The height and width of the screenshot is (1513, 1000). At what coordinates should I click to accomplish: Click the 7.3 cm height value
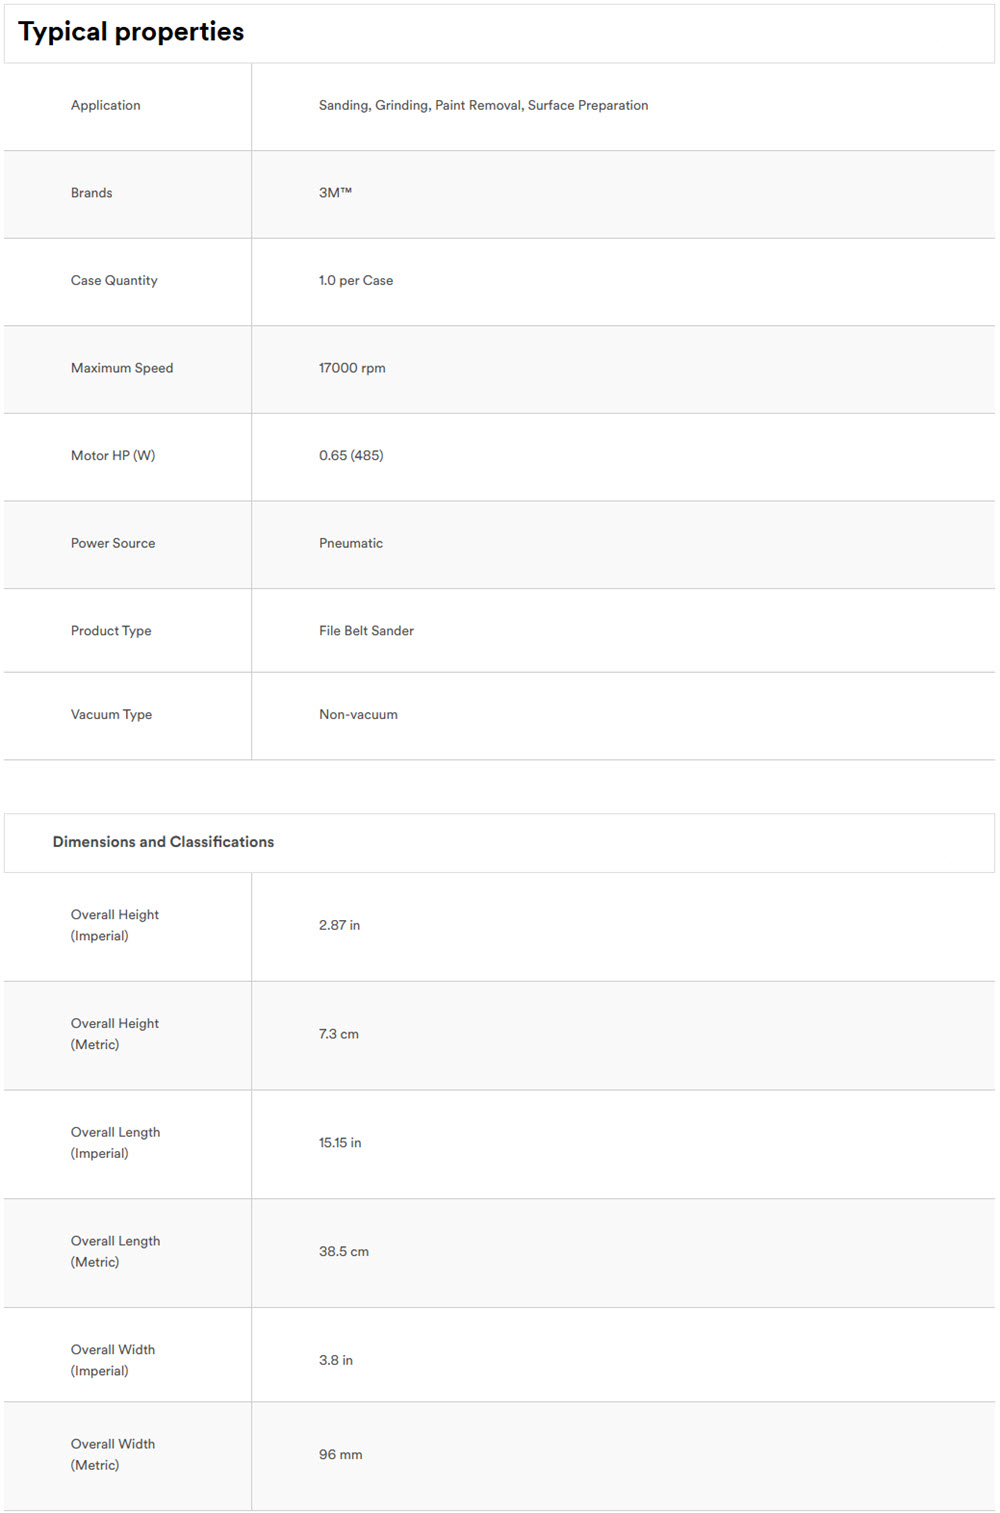click(x=338, y=1034)
